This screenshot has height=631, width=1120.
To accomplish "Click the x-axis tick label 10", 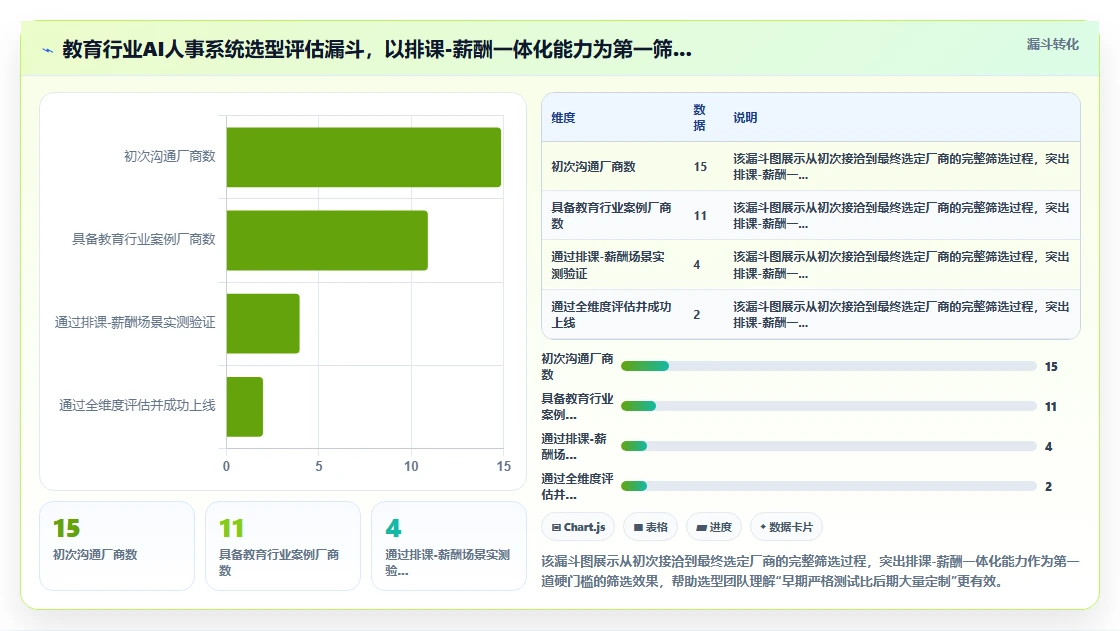I will tap(411, 466).
